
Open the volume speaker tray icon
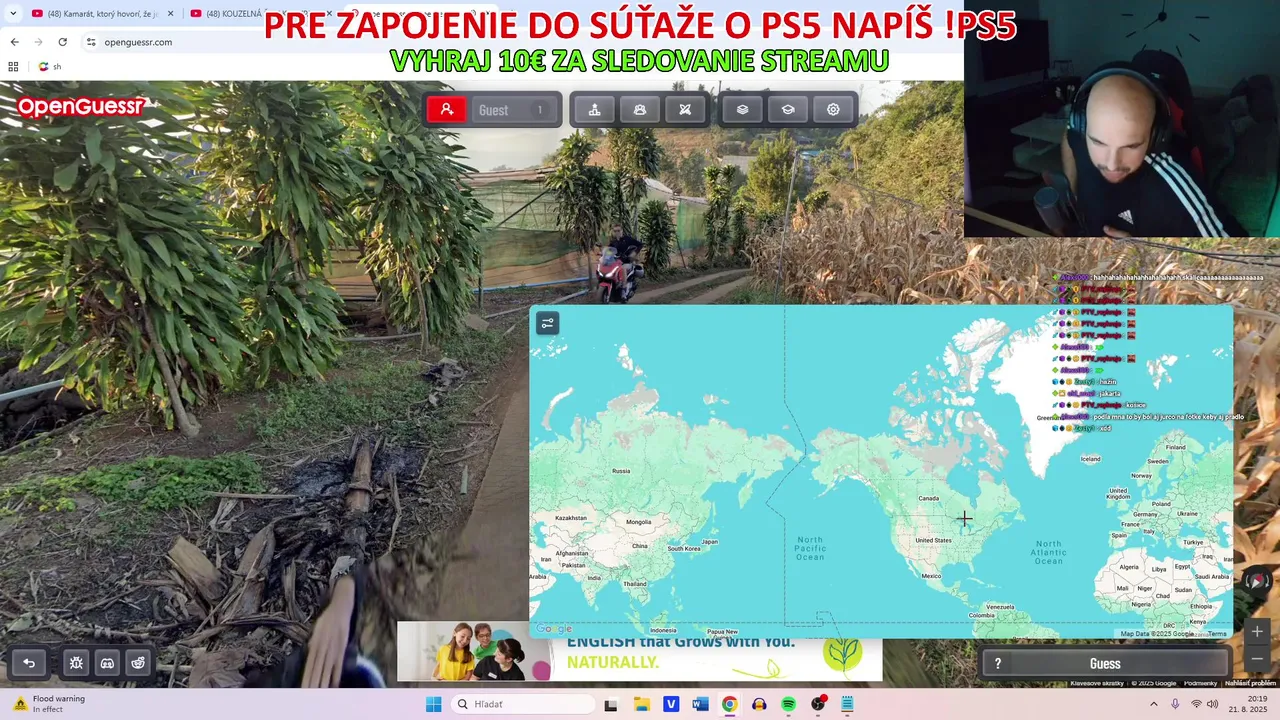click(x=1213, y=704)
